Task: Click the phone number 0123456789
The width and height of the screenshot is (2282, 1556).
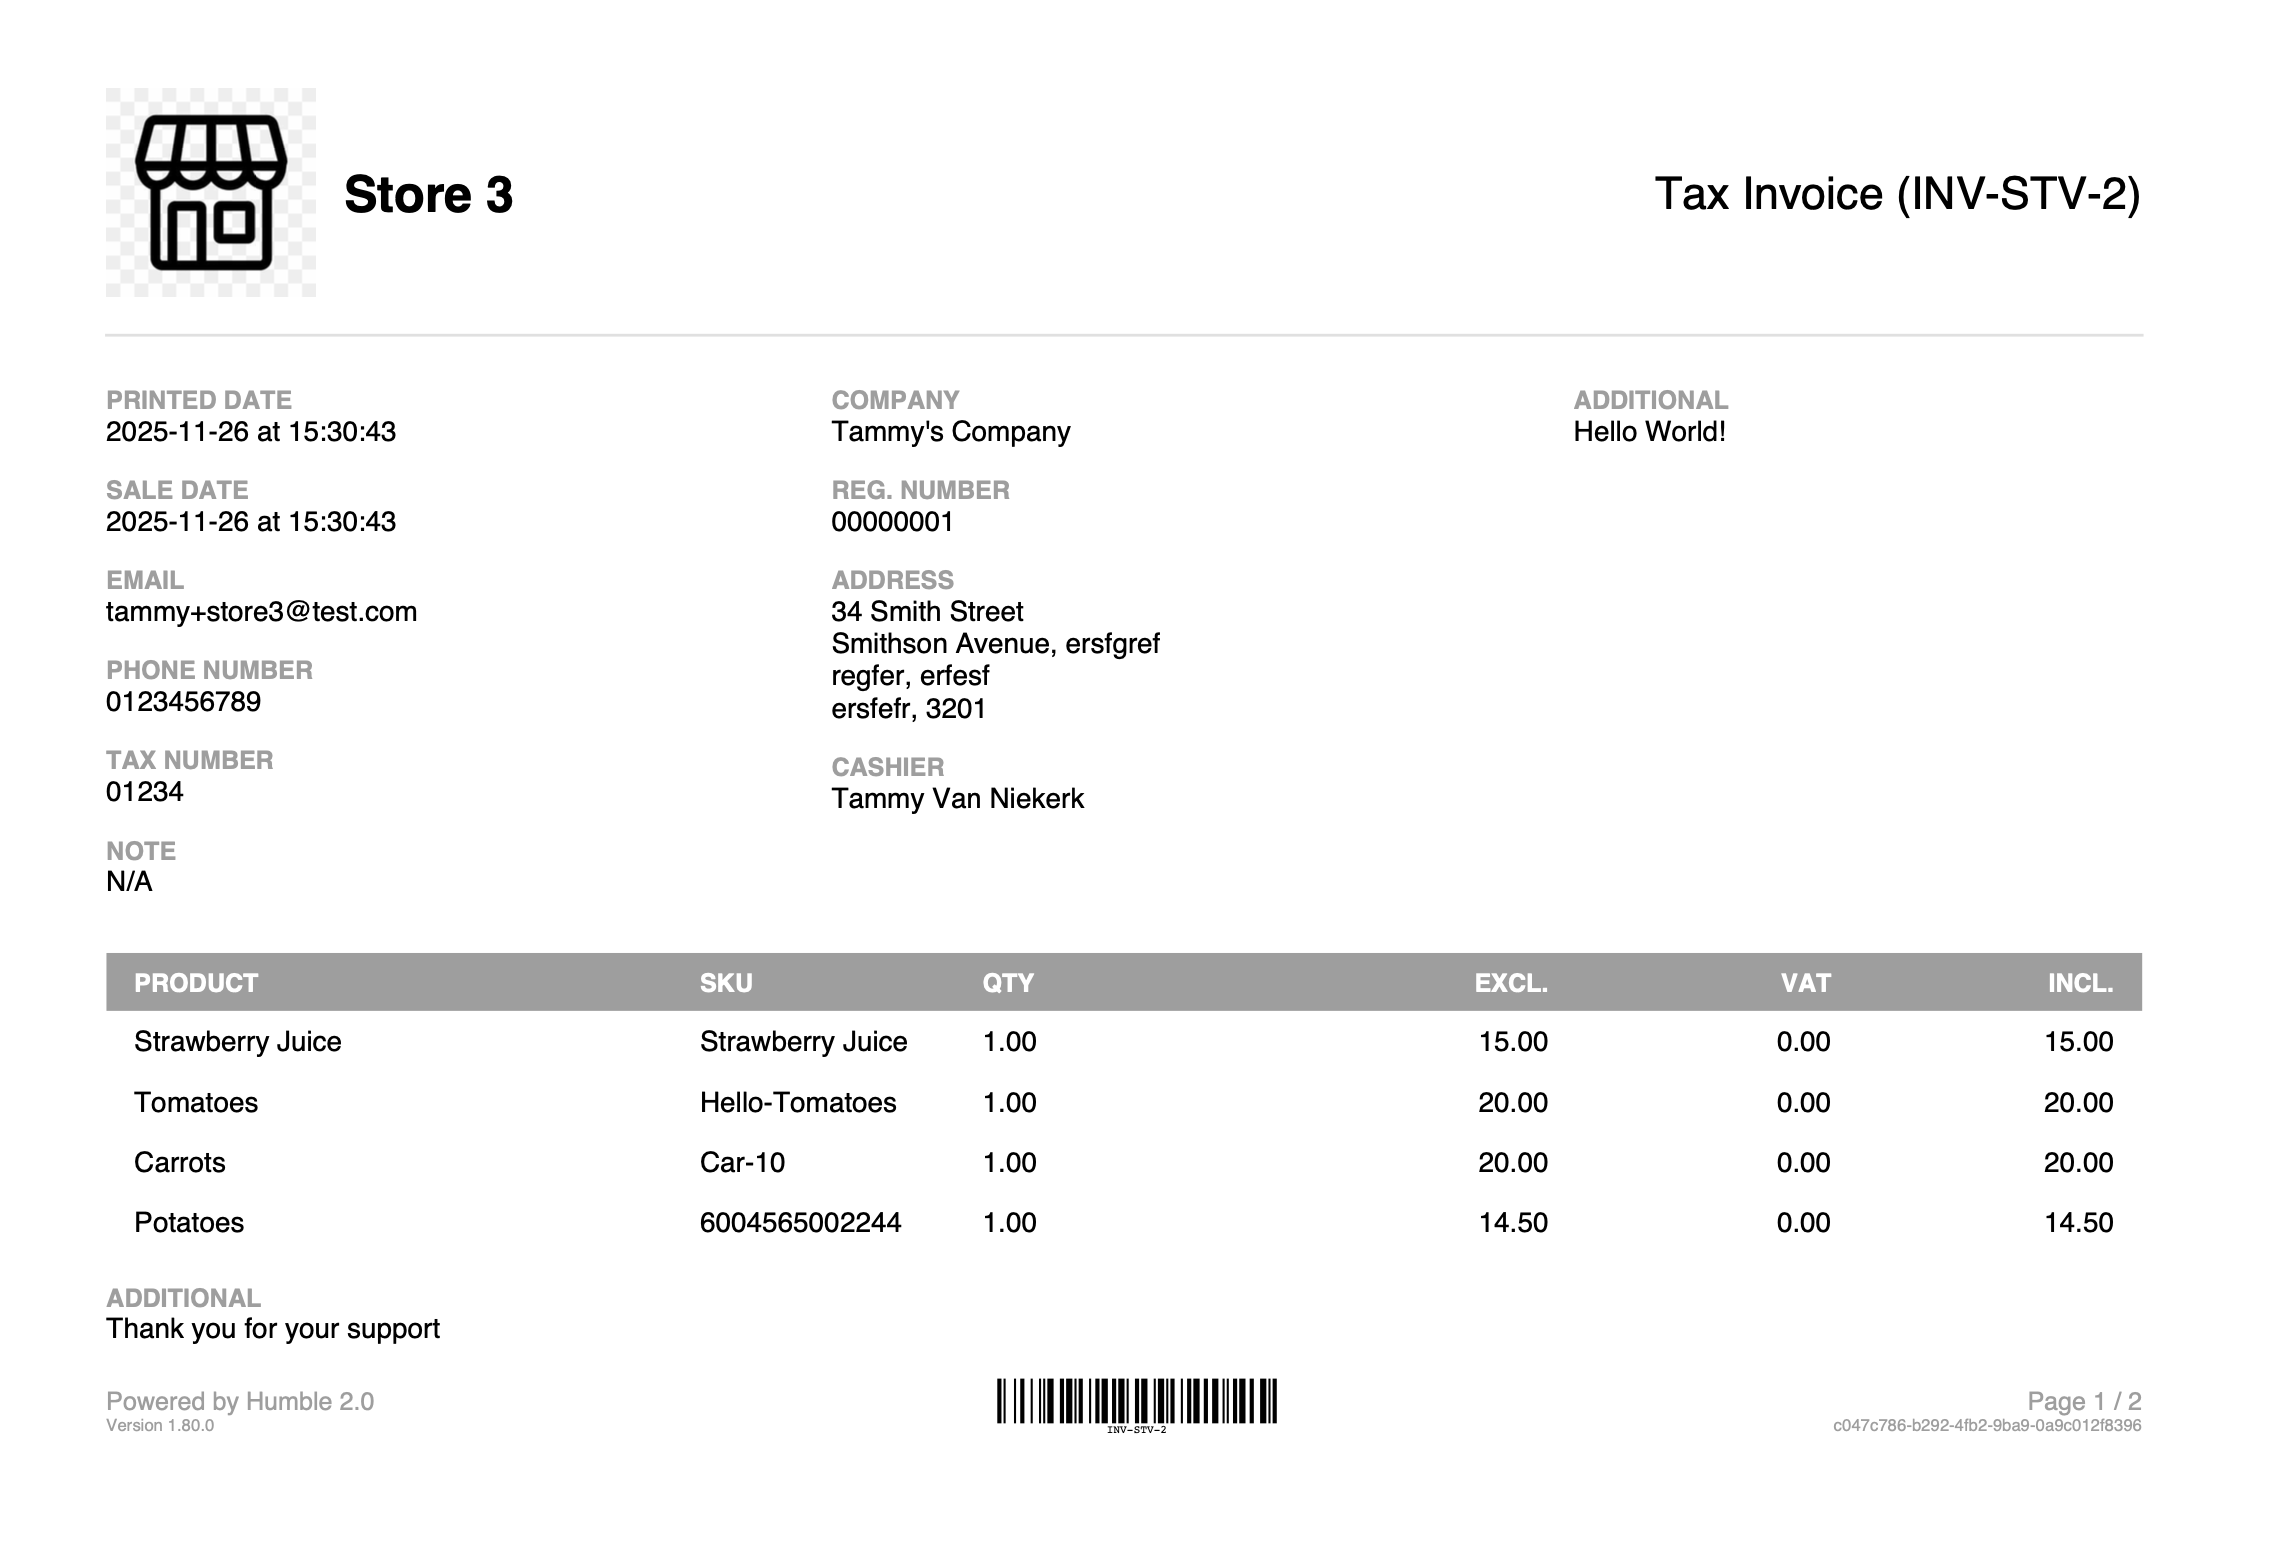Action: (183, 701)
